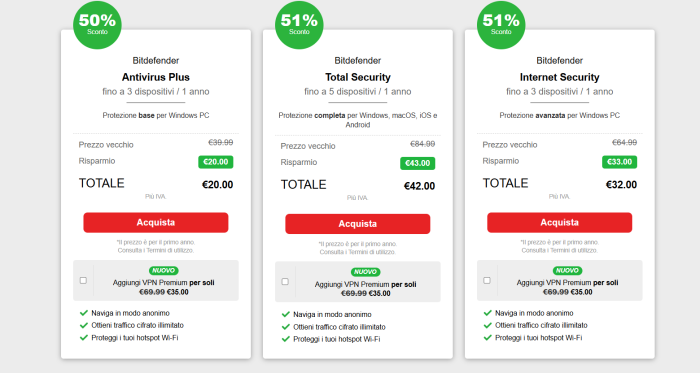Click the NUOVO badge under Internet Security

click(567, 270)
